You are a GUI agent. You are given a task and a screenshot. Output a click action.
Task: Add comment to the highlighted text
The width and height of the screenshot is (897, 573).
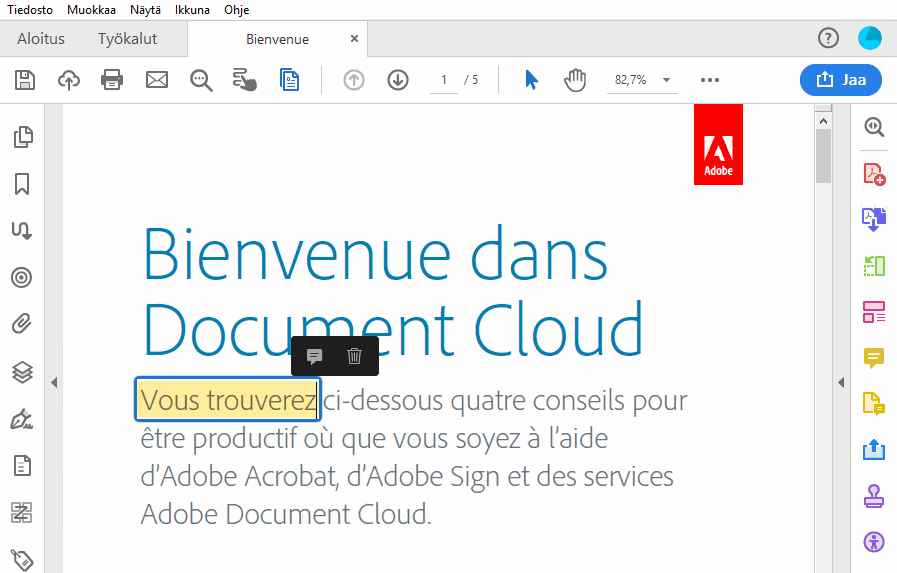coord(314,356)
